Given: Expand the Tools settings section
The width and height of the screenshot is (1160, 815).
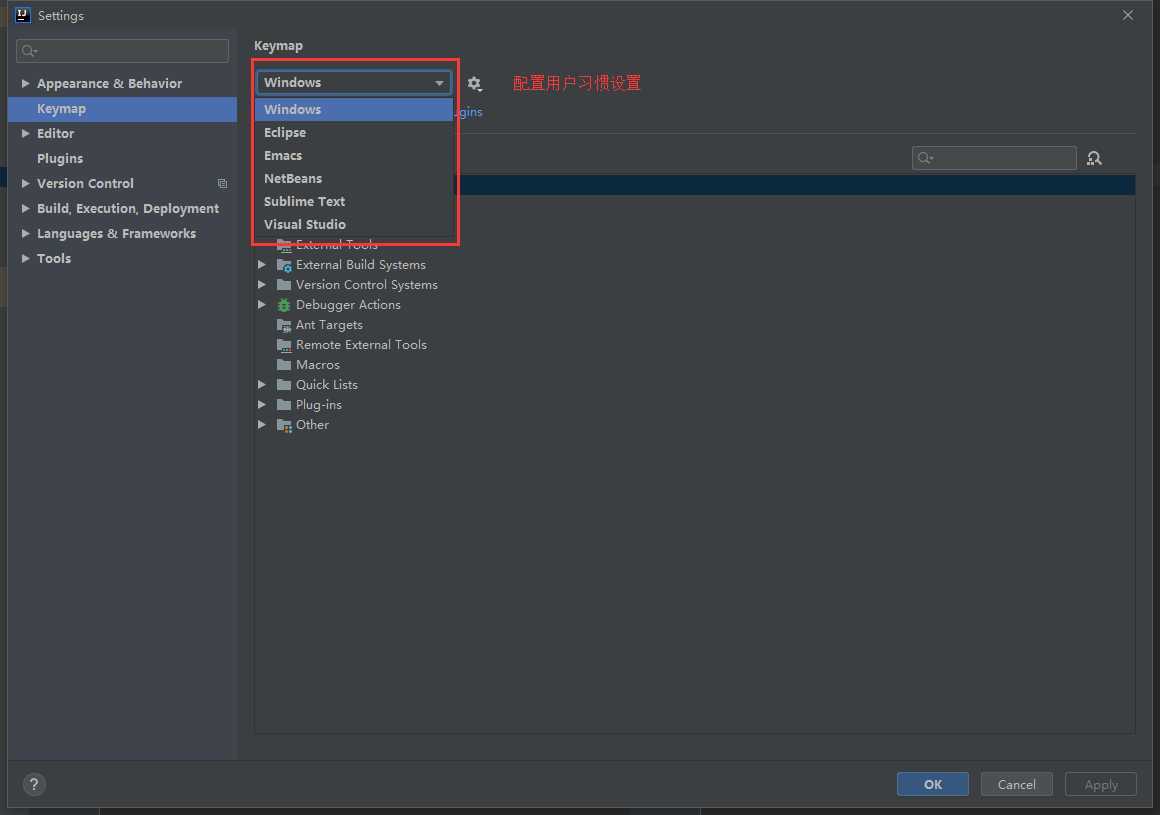Looking at the screenshot, I should point(25,258).
